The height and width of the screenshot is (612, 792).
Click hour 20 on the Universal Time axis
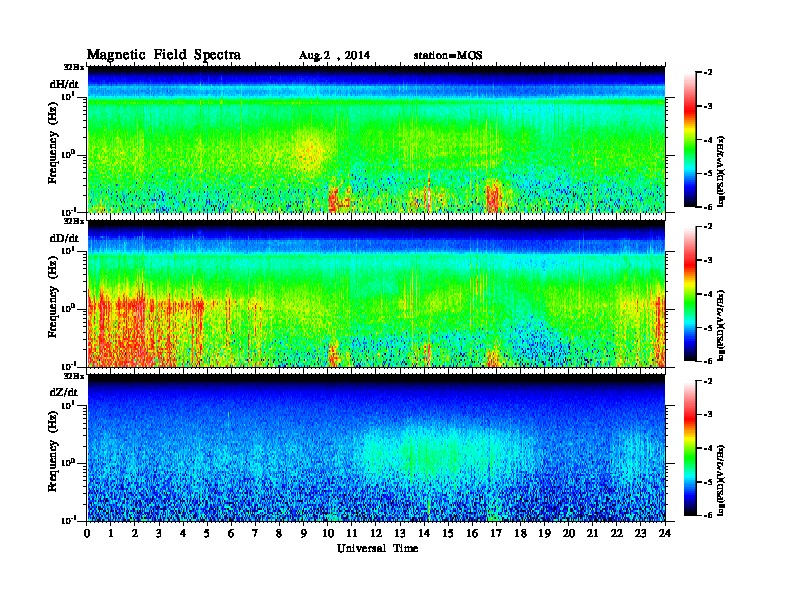(x=569, y=533)
